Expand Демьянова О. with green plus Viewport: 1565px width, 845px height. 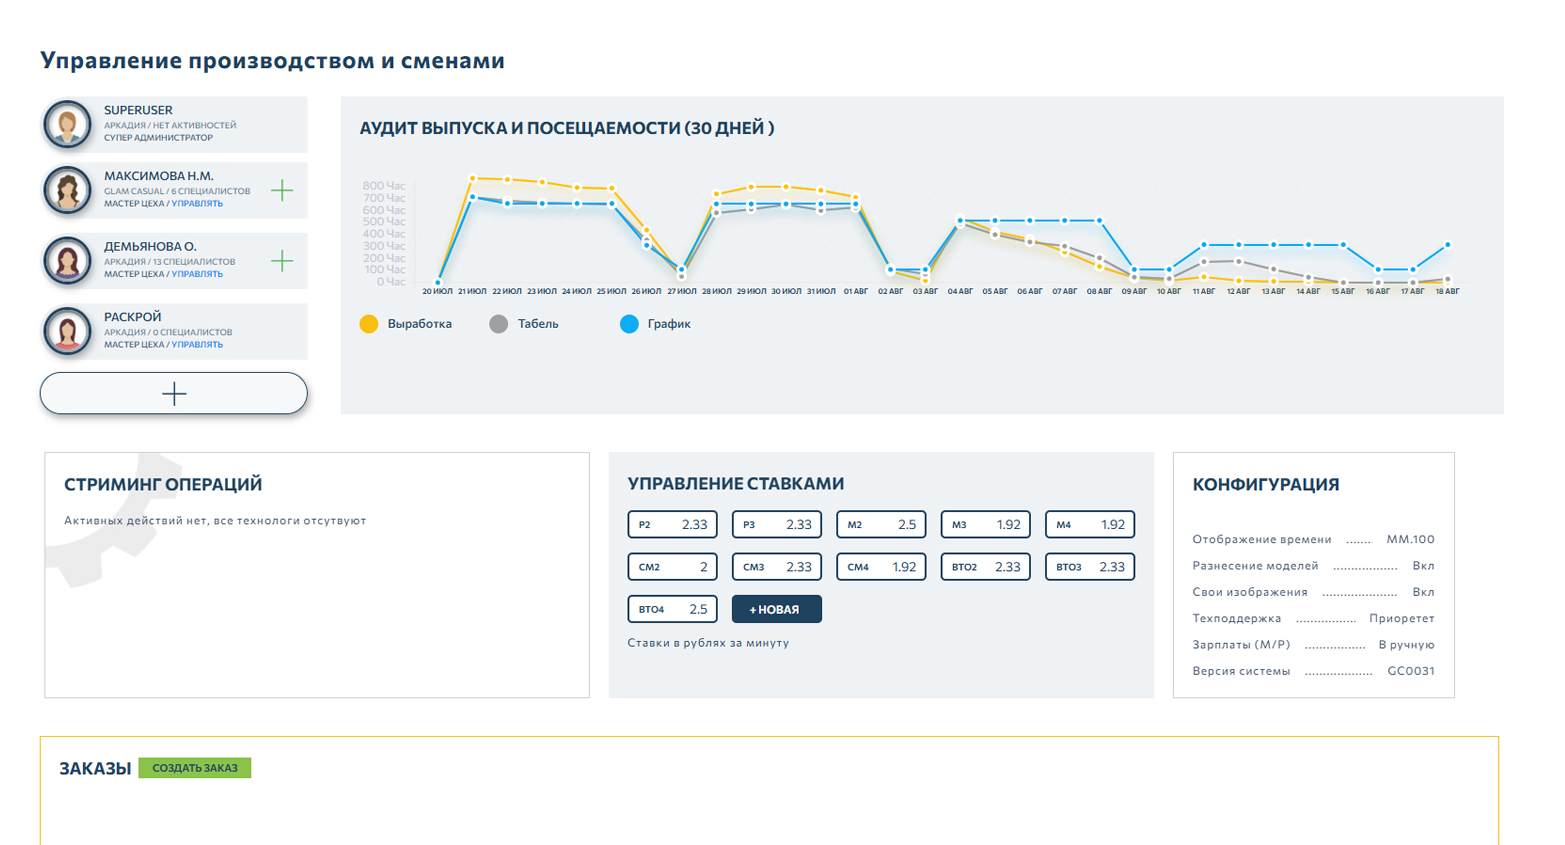(282, 261)
